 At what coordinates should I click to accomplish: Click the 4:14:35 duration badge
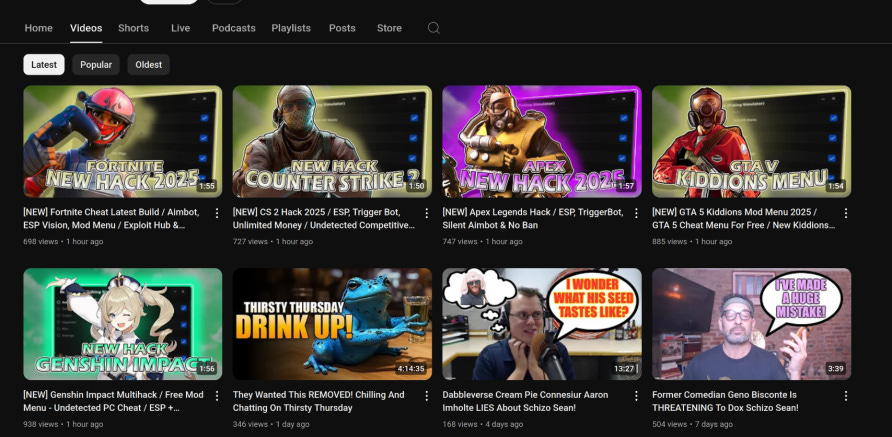tap(411, 369)
